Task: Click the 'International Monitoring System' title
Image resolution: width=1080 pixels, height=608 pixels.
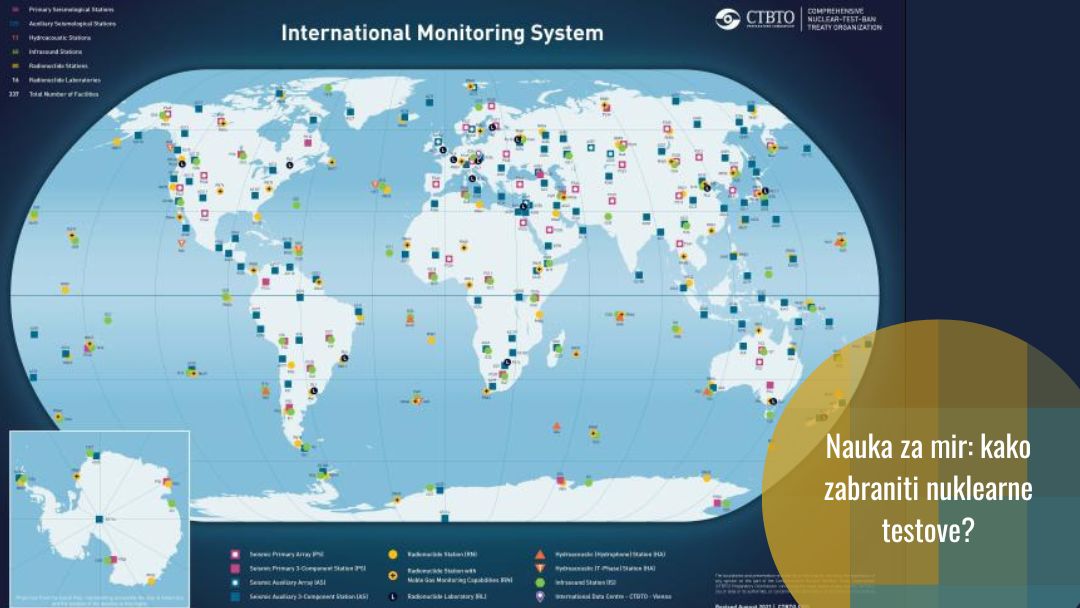Action: click(x=442, y=33)
